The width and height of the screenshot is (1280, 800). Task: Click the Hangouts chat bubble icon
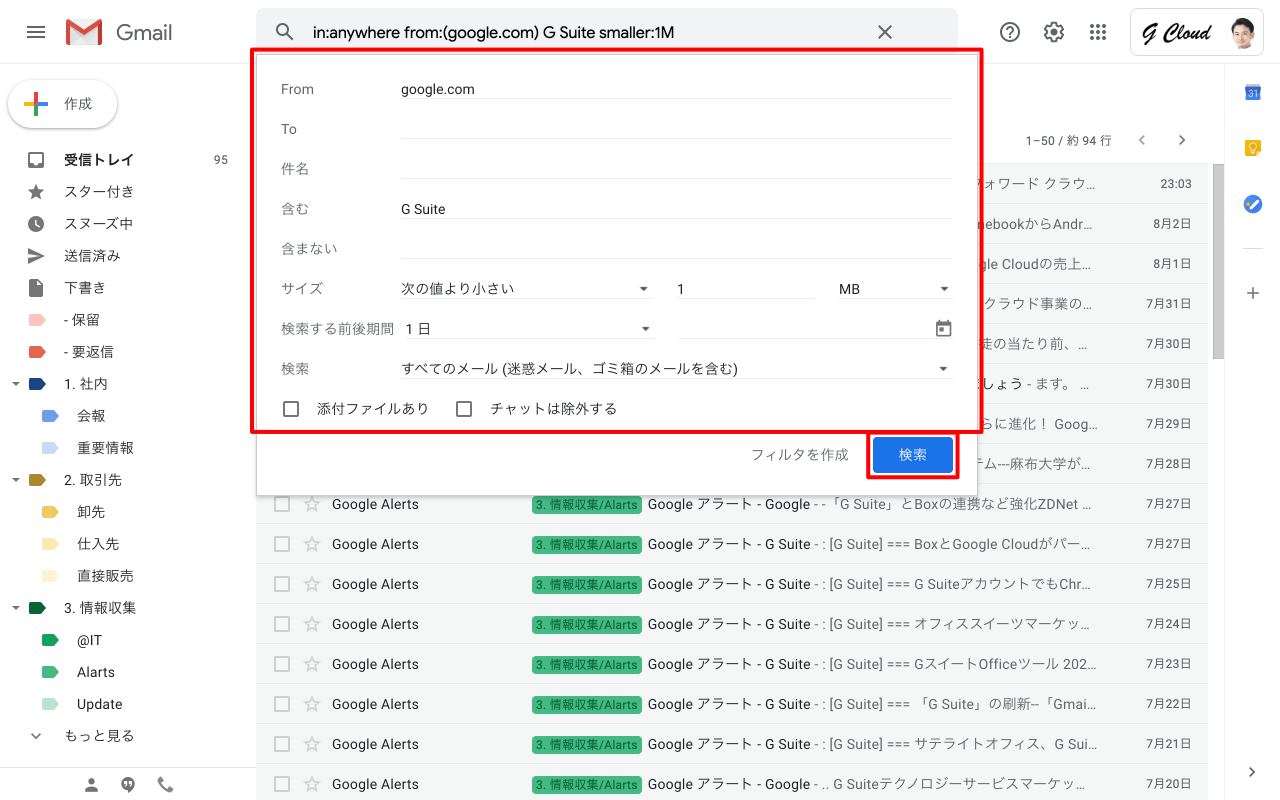(x=128, y=785)
